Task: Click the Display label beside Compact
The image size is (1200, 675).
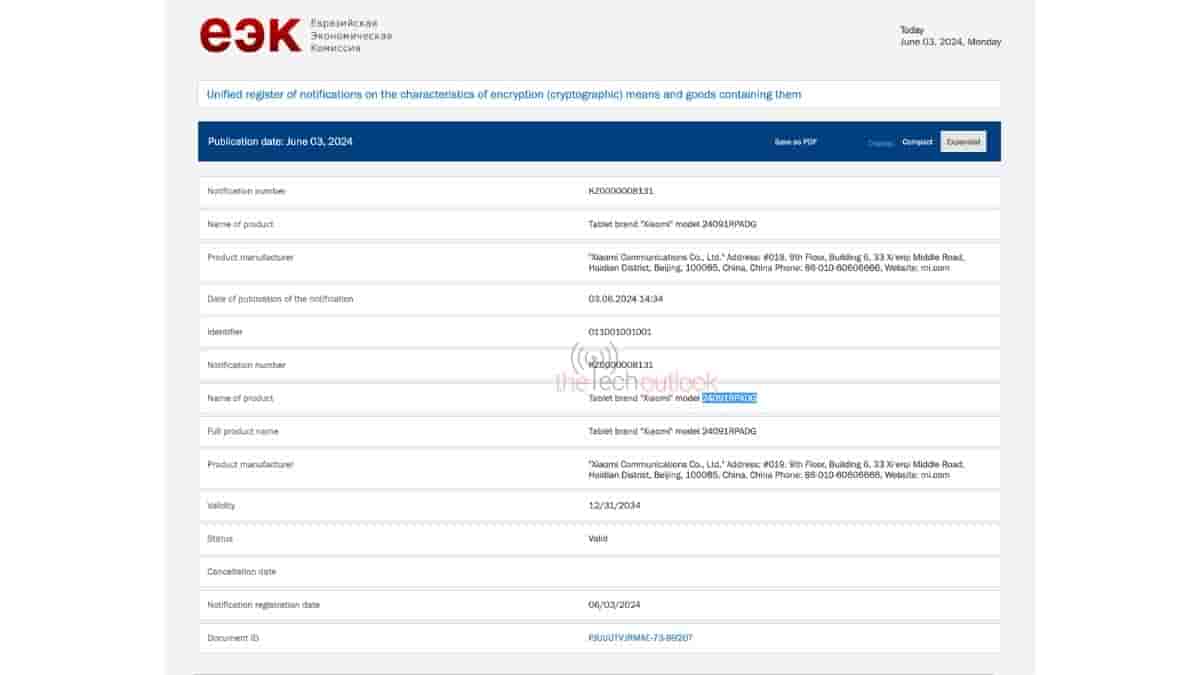Action: (880, 143)
